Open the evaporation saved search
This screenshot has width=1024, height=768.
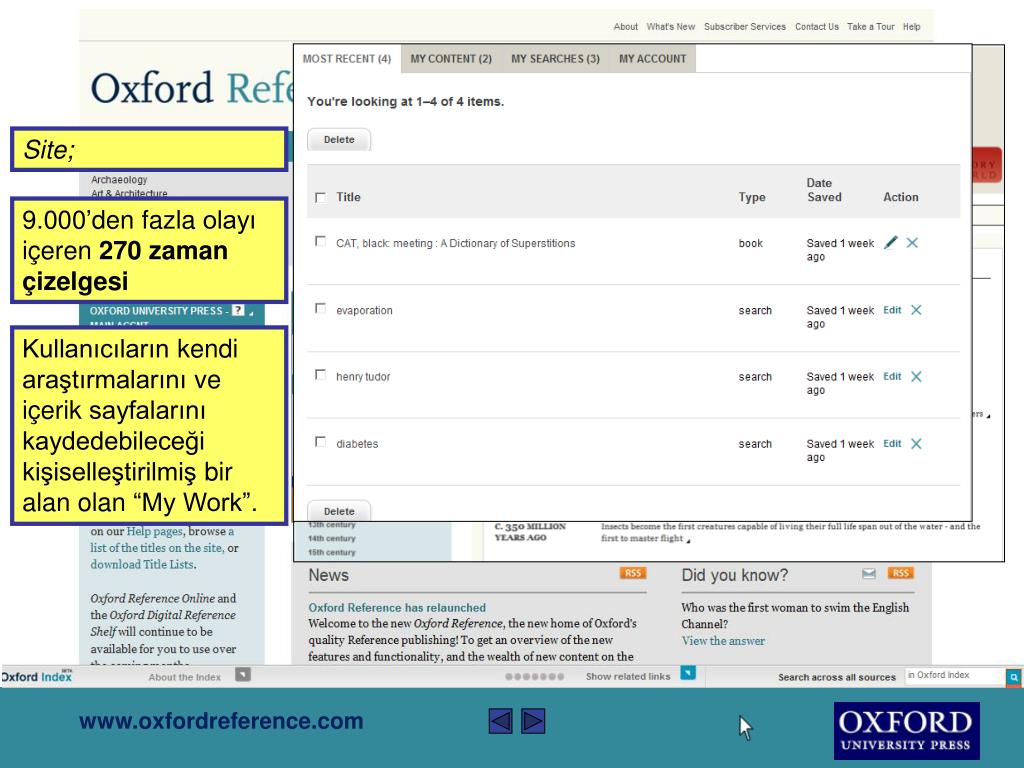point(364,311)
